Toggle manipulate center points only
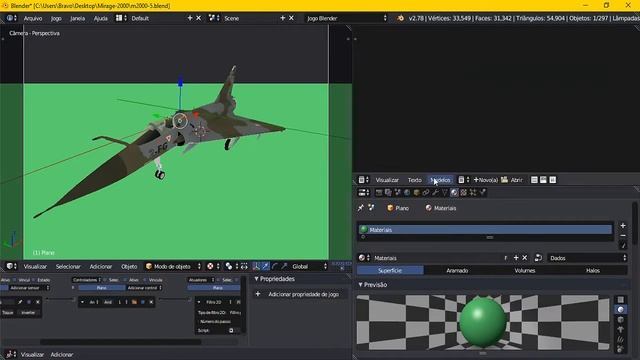This screenshot has width=640, height=360. (x=244, y=266)
